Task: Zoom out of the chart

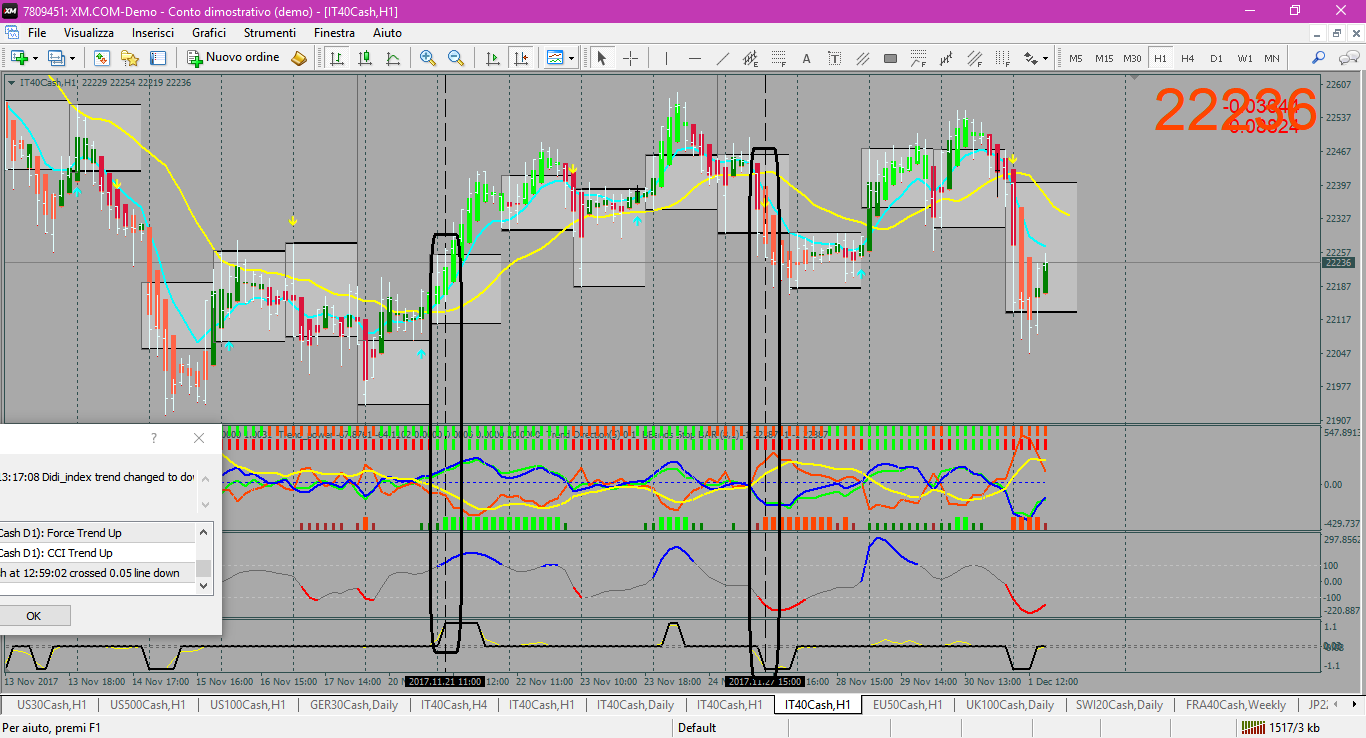Action: tap(456, 58)
